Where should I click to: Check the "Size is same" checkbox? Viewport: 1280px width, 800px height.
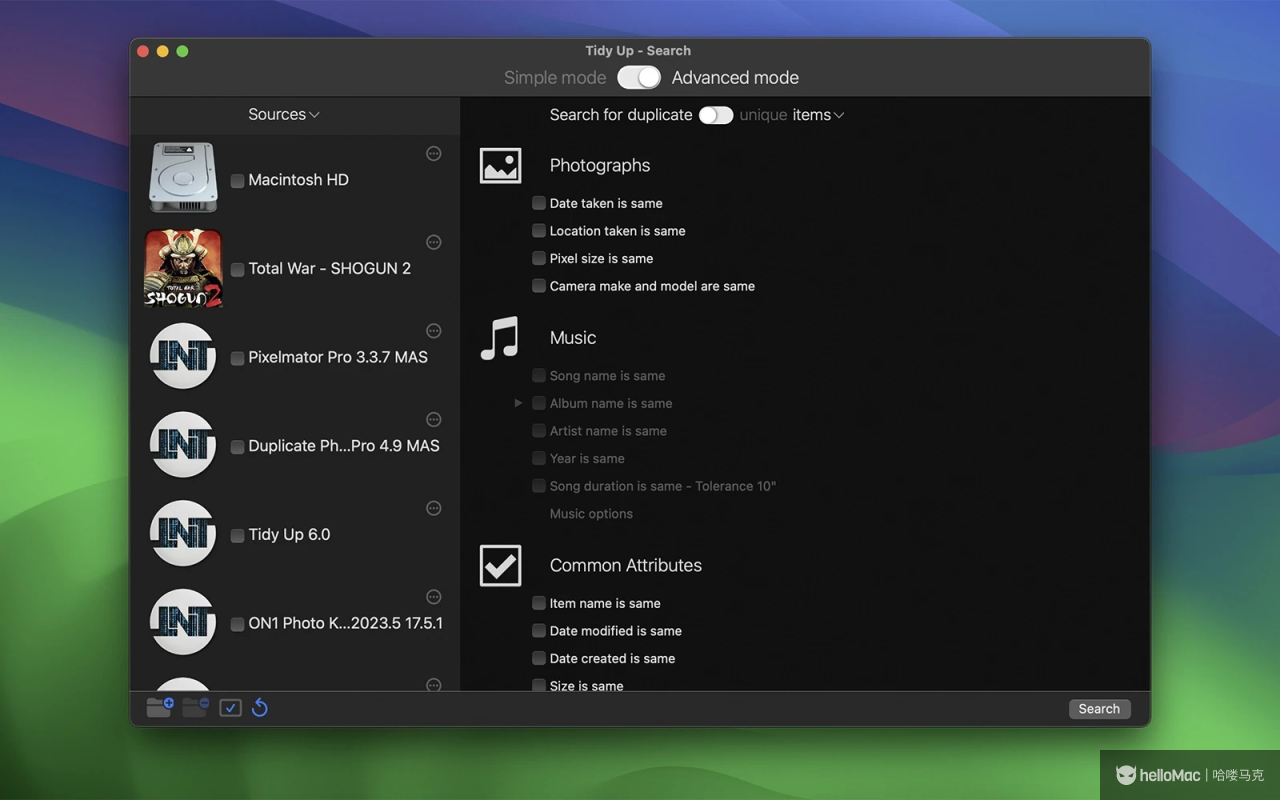pos(539,686)
